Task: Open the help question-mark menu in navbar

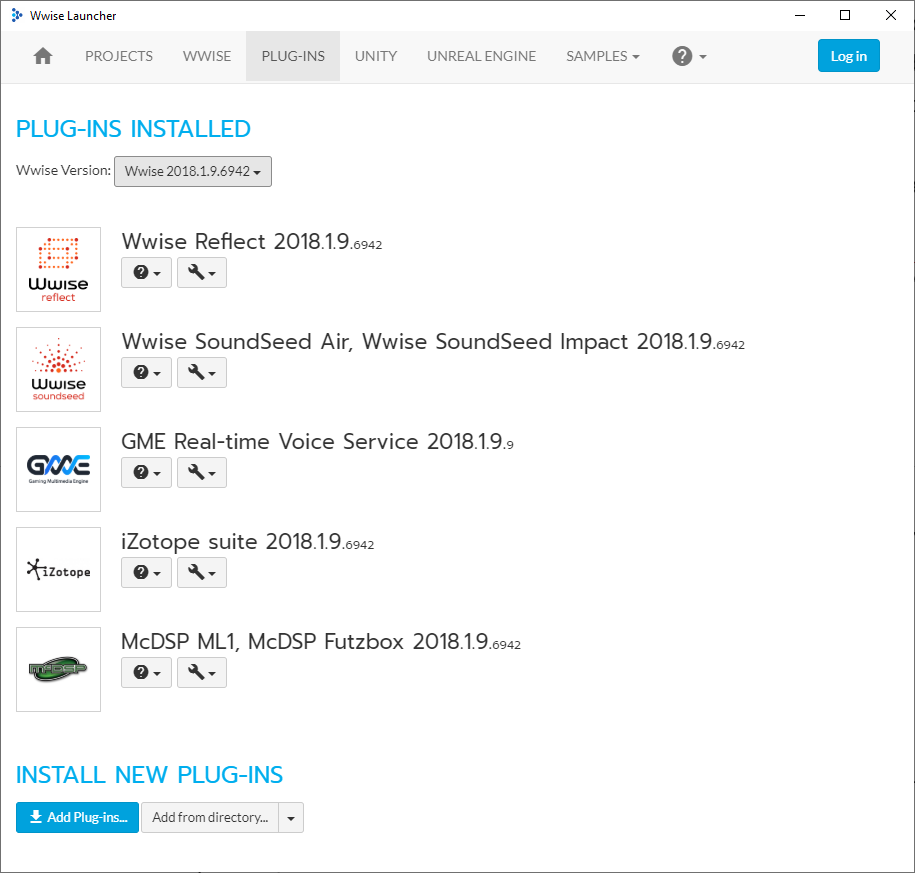Action: (689, 56)
